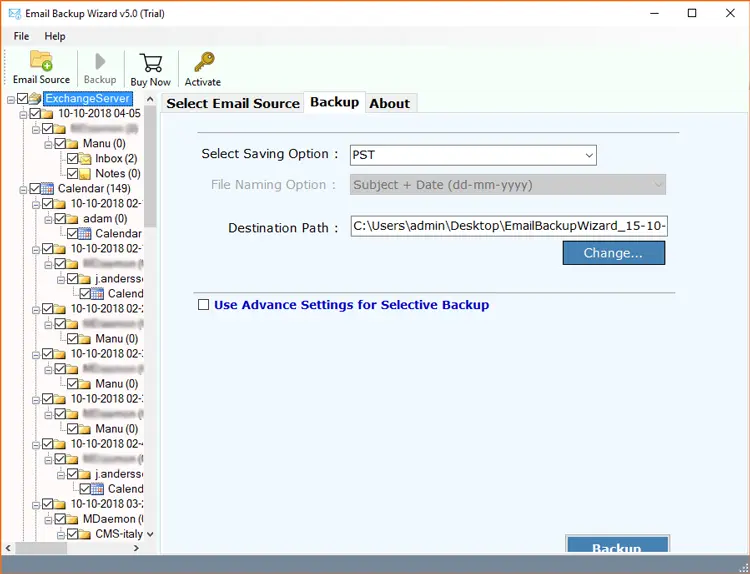Open the Select Saving Option PST dropdown

473,155
